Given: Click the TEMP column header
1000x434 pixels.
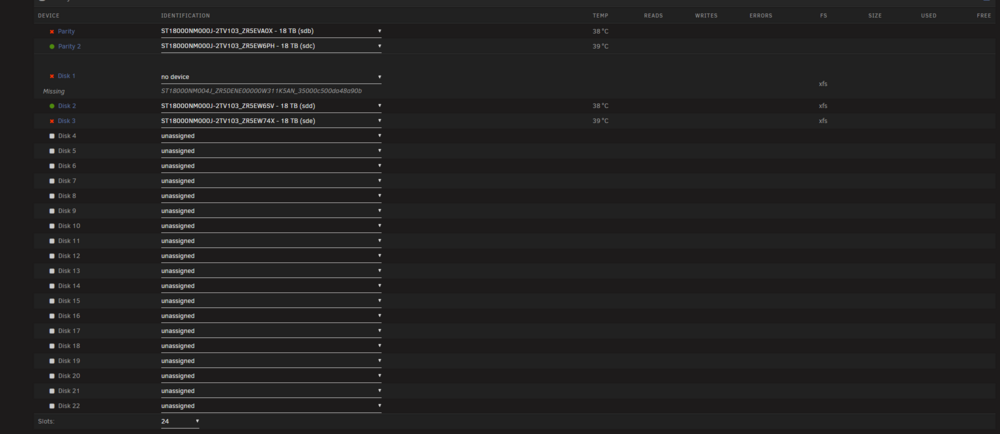Looking at the screenshot, I should point(600,16).
